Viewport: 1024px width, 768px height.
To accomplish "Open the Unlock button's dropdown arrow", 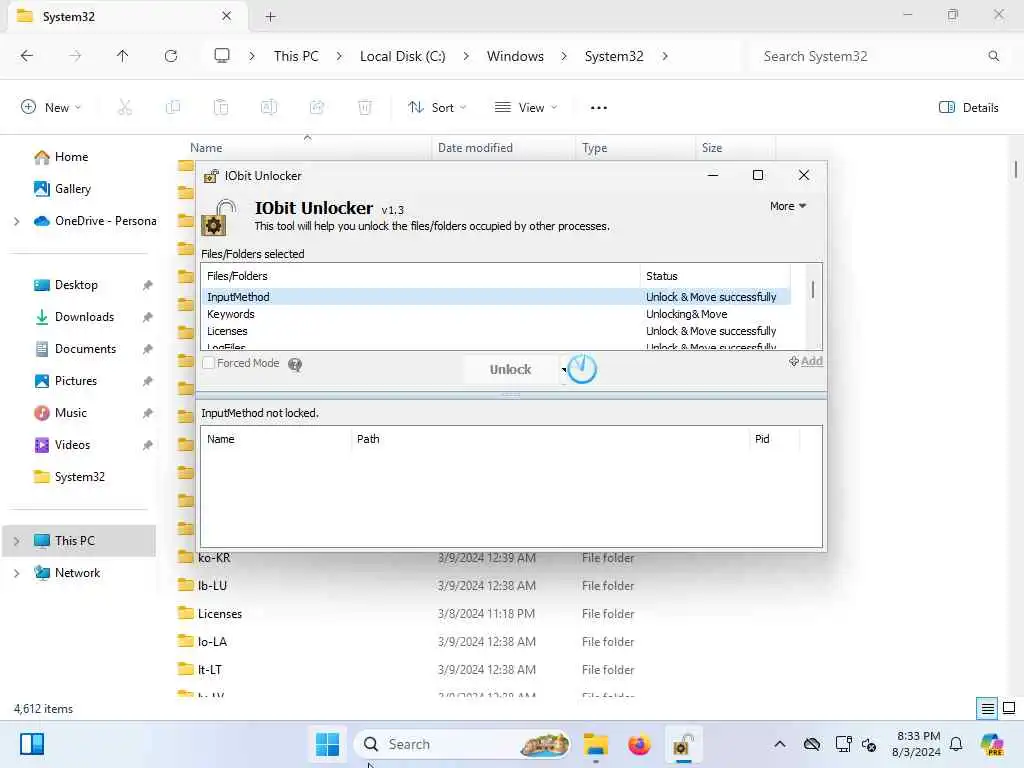I will tap(564, 370).
